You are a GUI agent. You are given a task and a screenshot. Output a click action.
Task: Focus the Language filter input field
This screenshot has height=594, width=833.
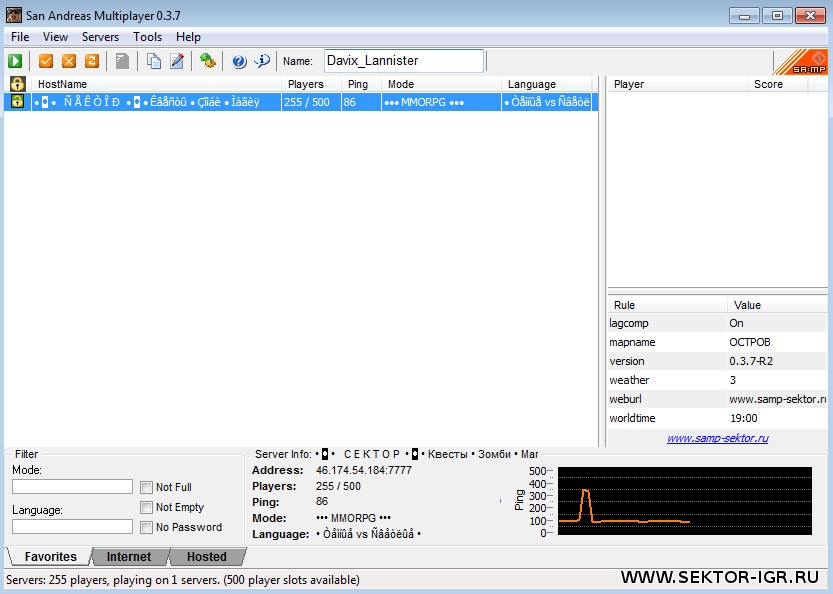click(x=72, y=527)
